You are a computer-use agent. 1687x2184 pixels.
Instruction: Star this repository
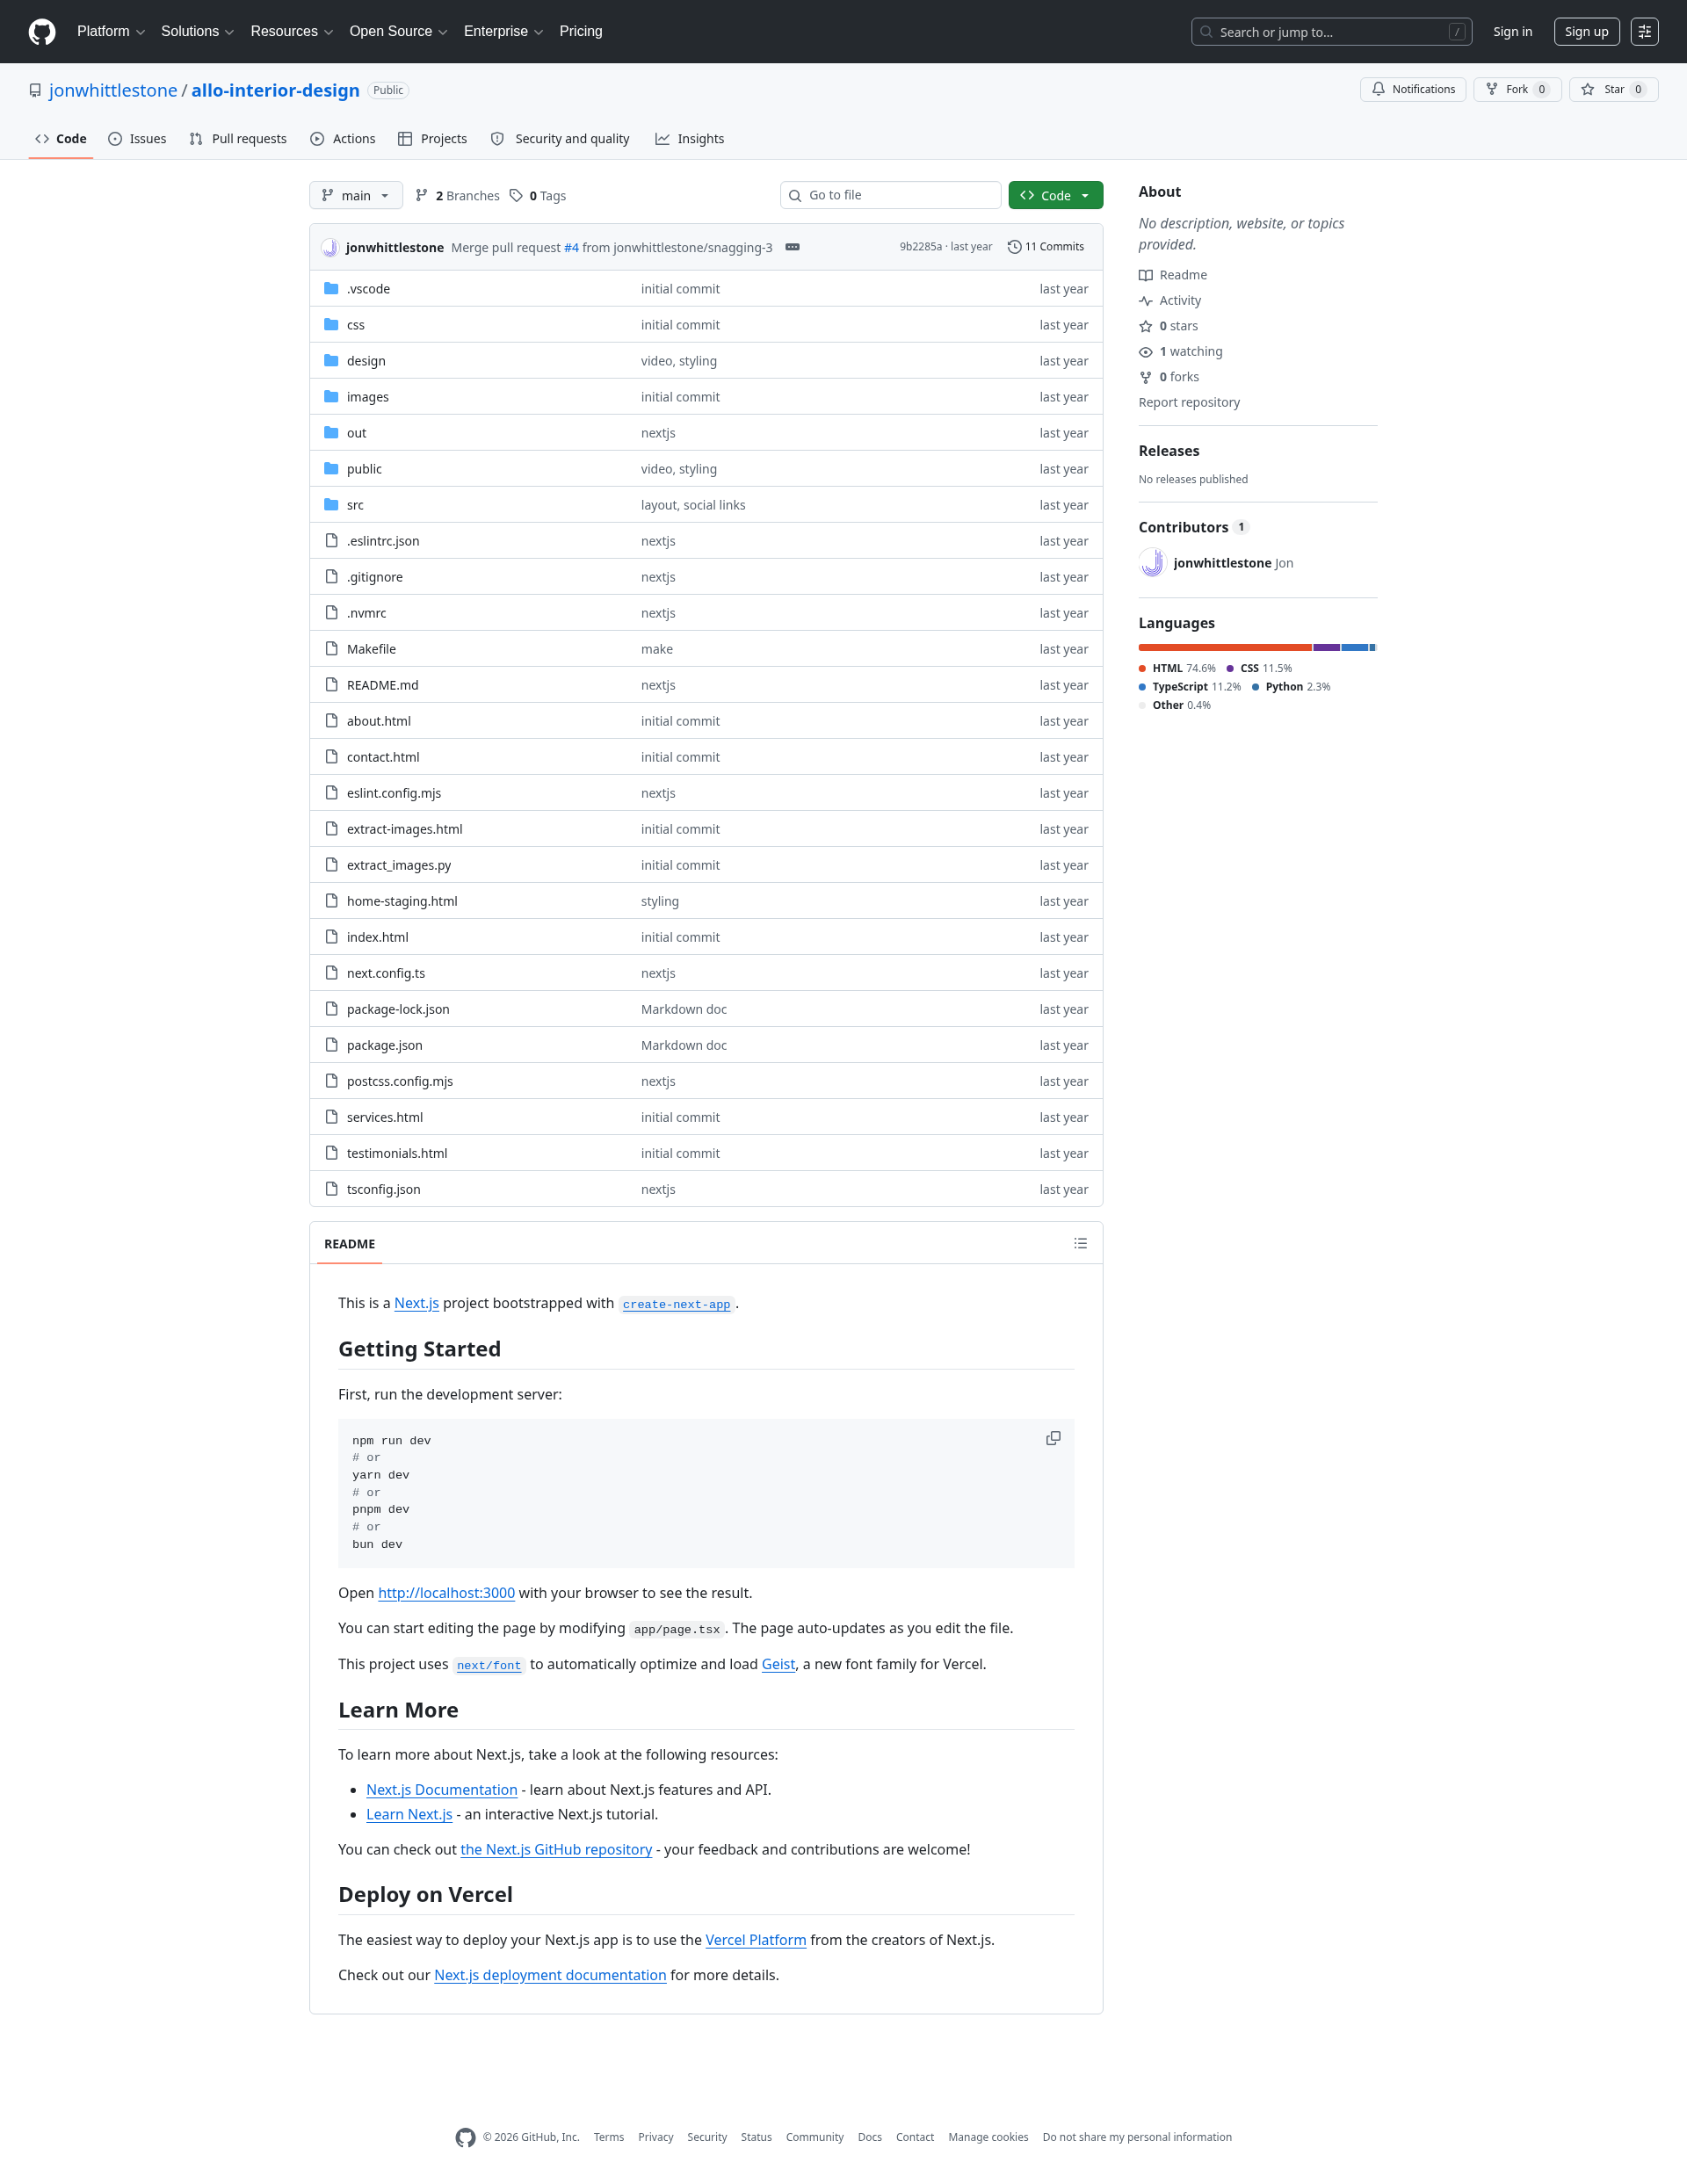click(1613, 89)
